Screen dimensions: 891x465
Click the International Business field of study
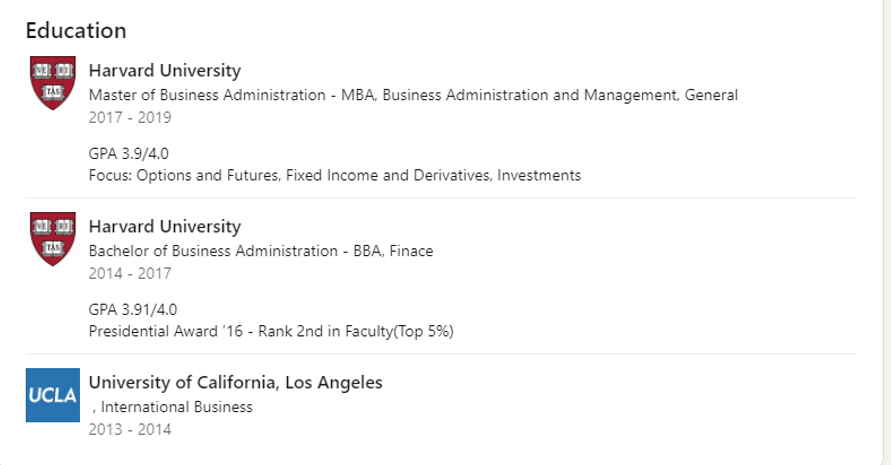tap(176, 407)
